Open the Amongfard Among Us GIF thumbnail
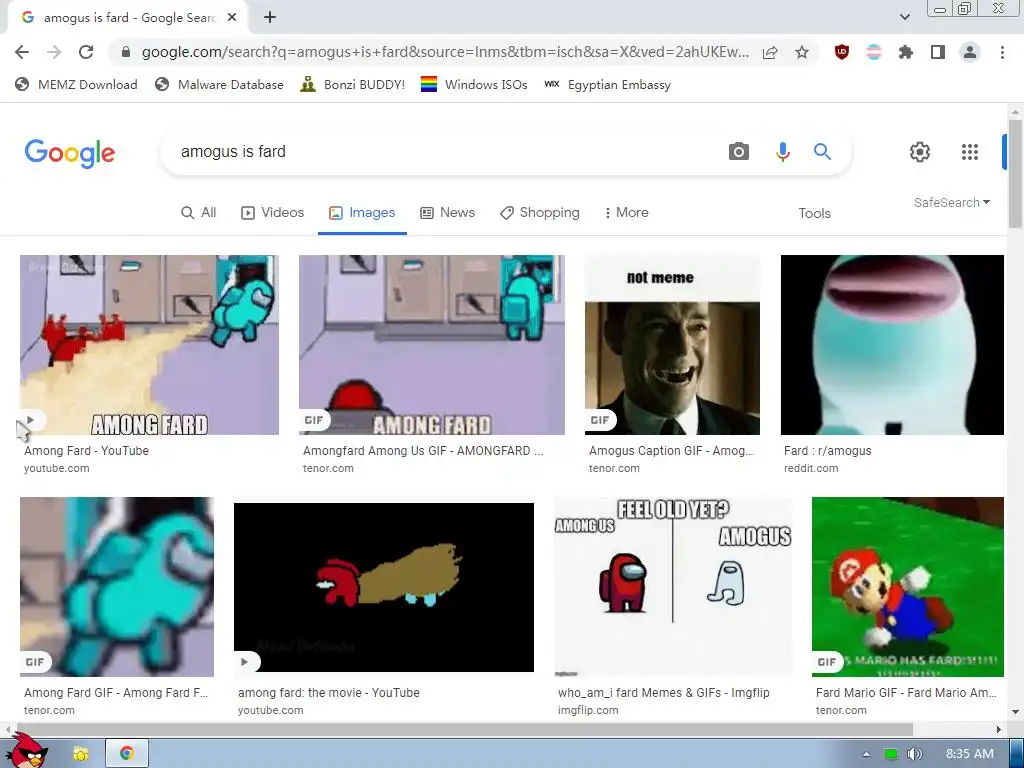1024x768 pixels. [x=432, y=345]
